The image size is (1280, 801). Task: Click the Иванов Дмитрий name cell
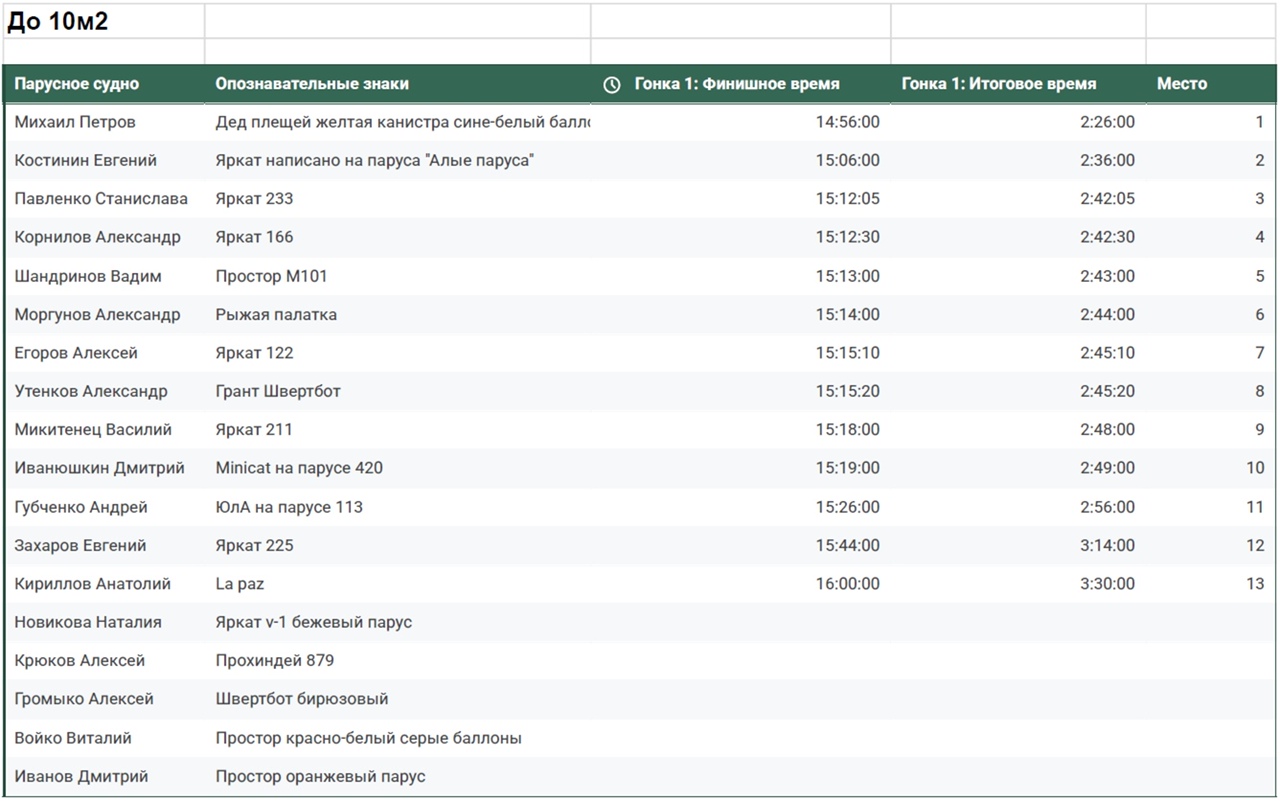[81, 777]
